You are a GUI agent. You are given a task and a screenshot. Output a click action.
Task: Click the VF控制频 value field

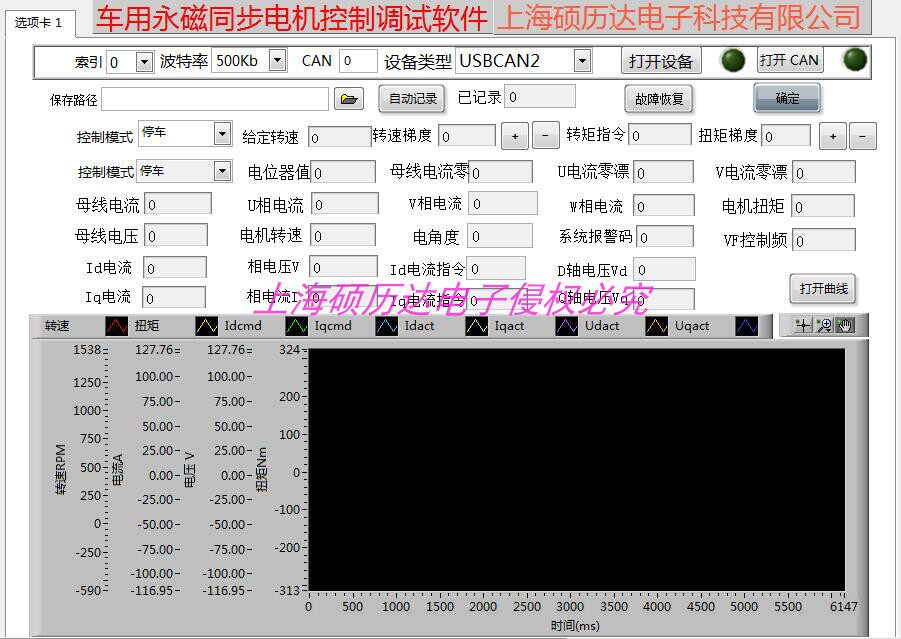tap(824, 240)
